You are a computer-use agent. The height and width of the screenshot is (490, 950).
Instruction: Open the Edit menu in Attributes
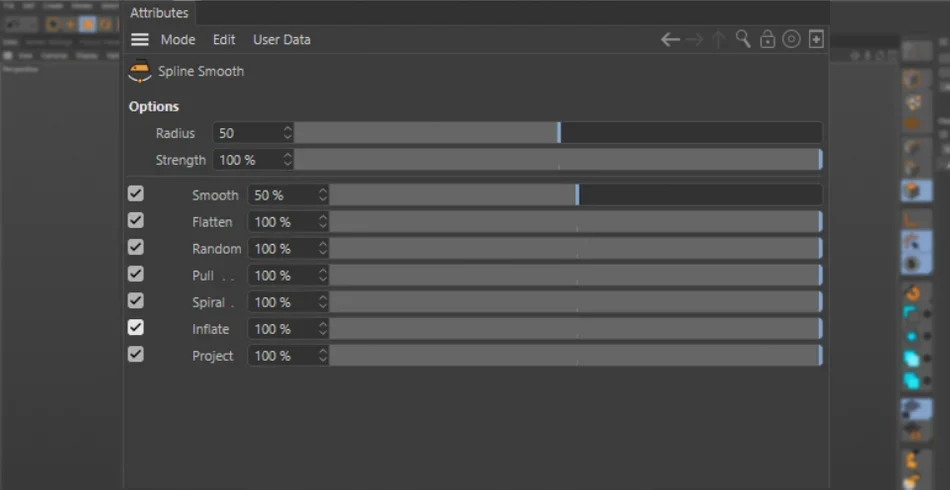(x=224, y=40)
